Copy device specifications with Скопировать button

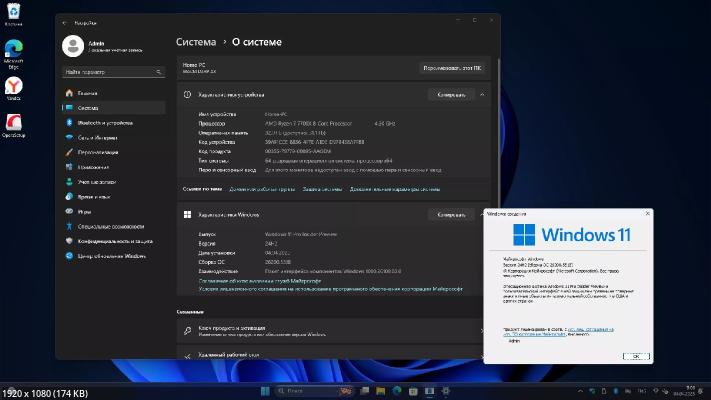(451, 95)
